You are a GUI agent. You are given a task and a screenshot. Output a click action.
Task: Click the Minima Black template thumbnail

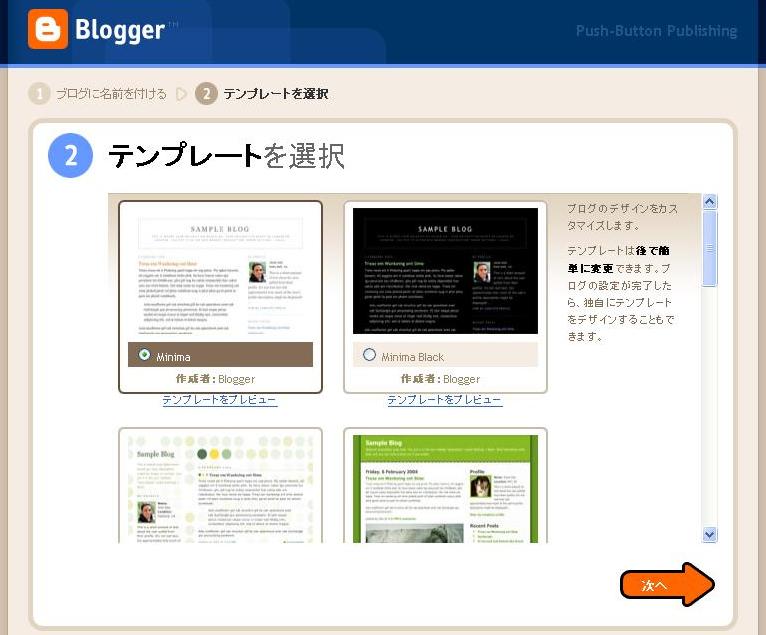click(445, 271)
